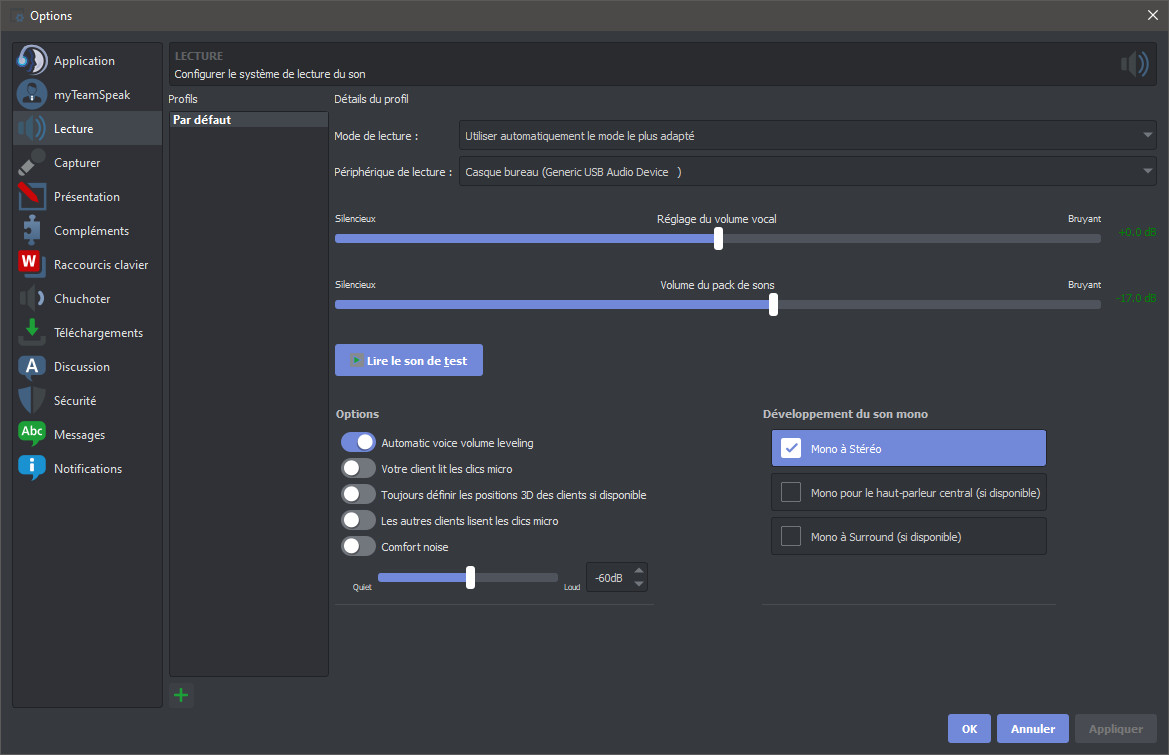The width and height of the screenshot is (1169, 755).
Task: Select the Sécurité shield icon
Action: [32, 401]
